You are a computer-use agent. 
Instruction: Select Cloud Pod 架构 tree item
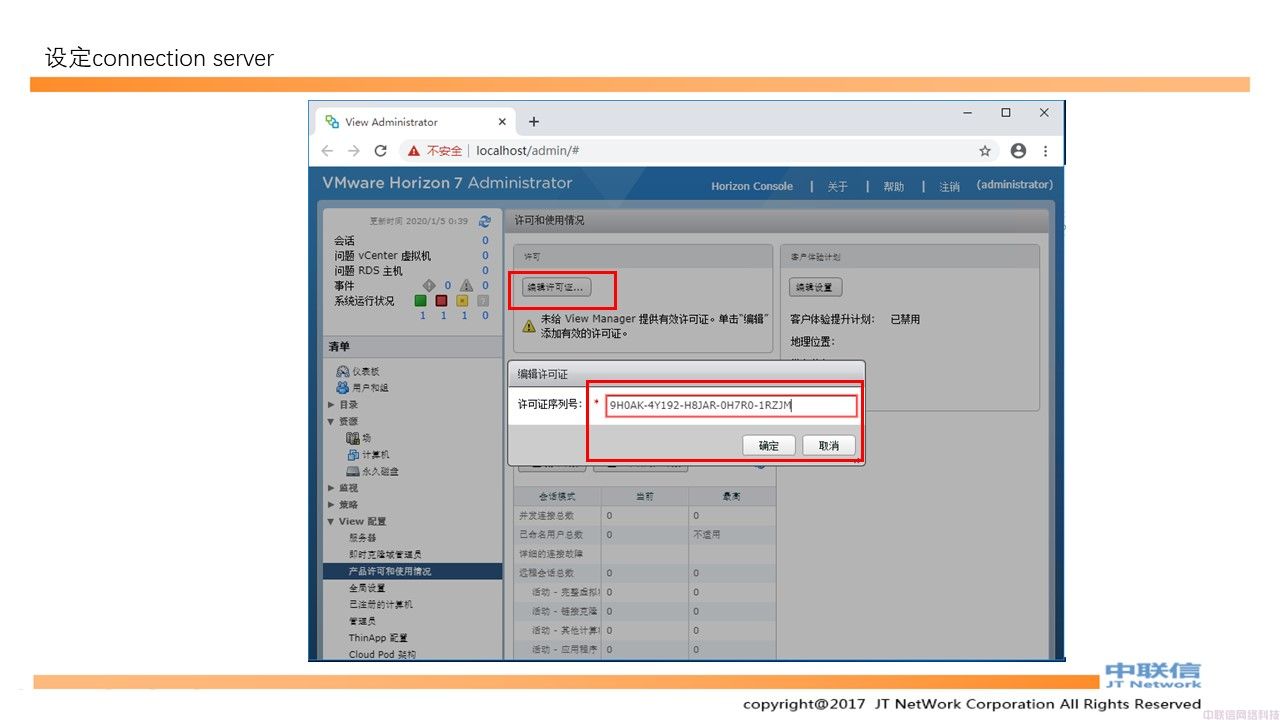tap(382, 654)
